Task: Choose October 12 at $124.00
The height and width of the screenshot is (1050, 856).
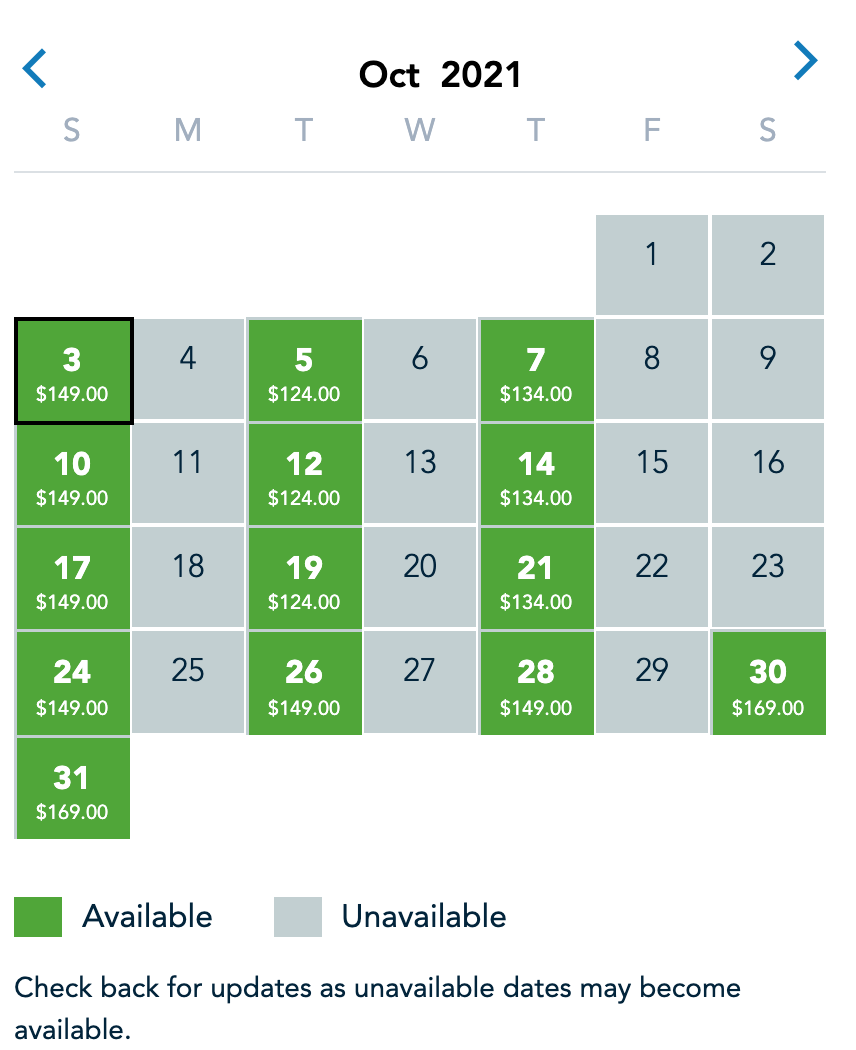Action: coord(305,474)
